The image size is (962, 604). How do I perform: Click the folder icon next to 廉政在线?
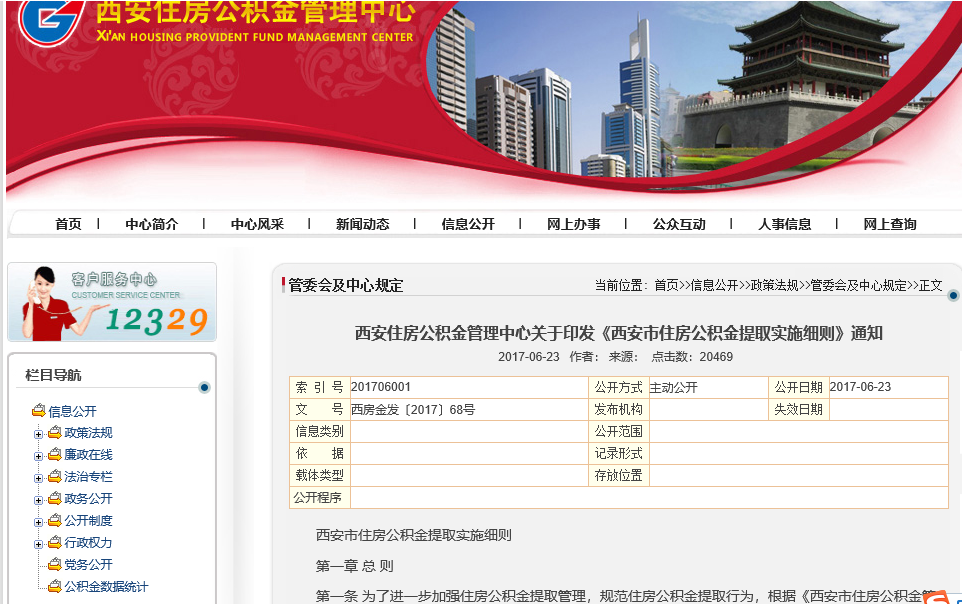54,455
